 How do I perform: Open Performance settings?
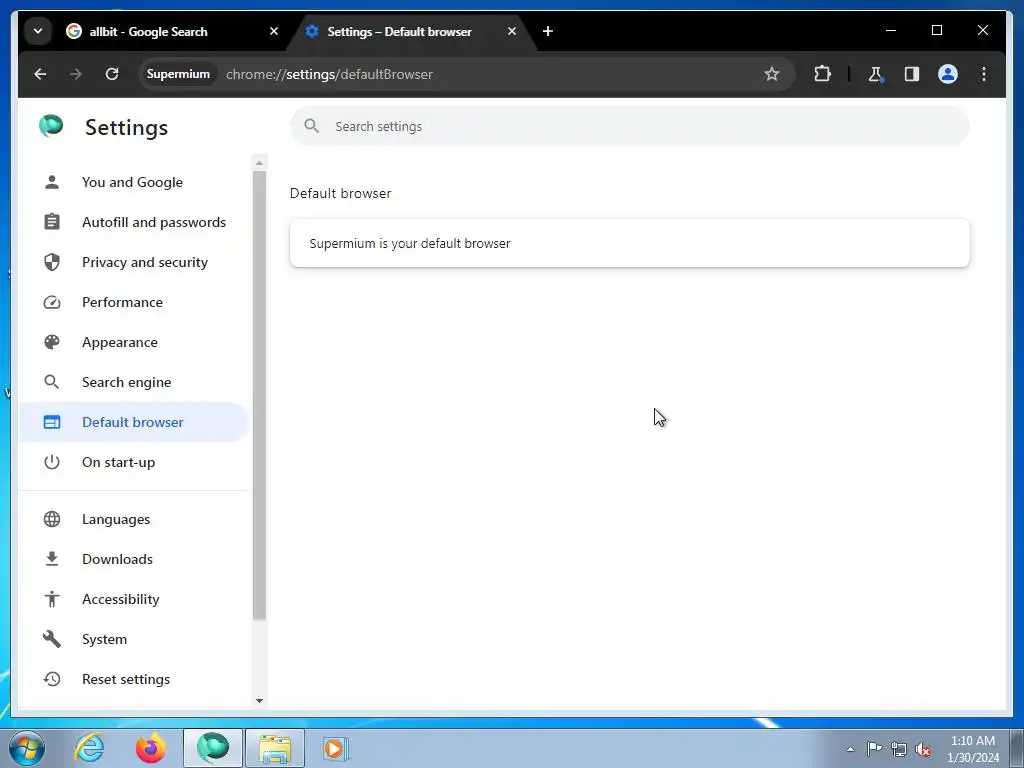tap(133, 302)
